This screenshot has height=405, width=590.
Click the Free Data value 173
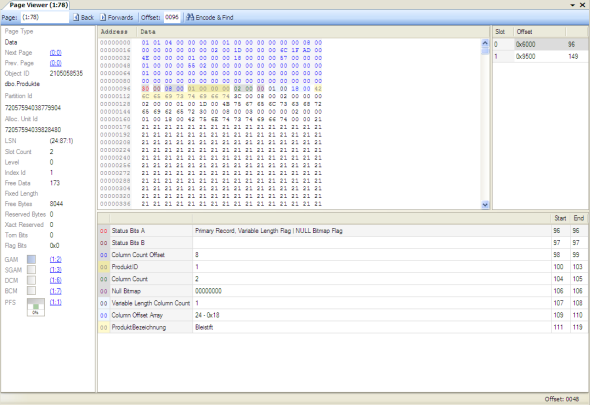[55, 183]
